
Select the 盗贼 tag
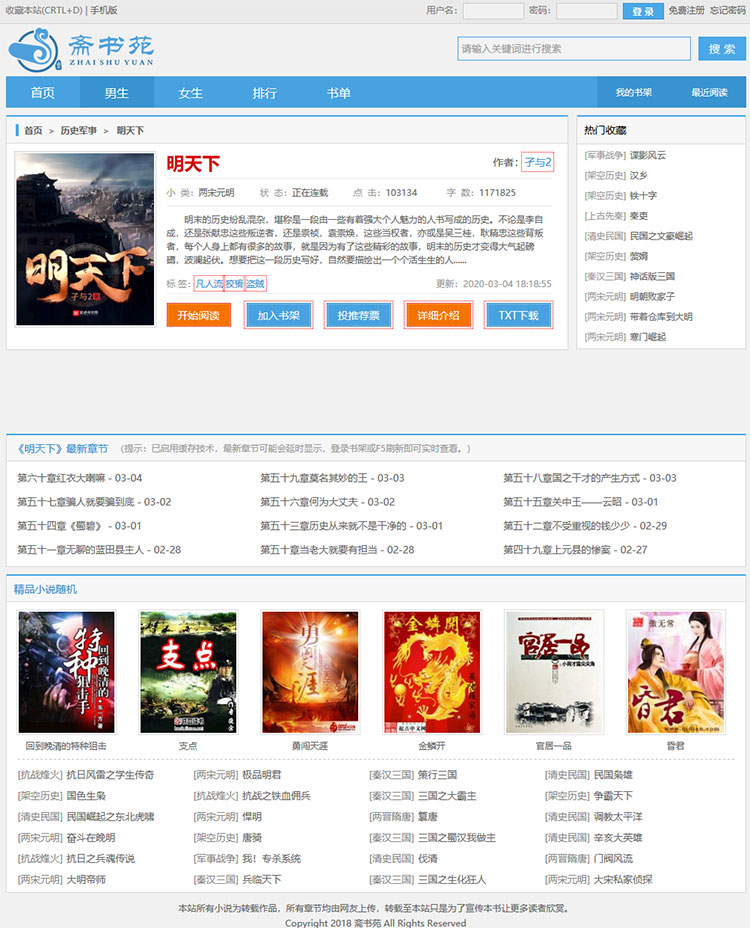255,283
